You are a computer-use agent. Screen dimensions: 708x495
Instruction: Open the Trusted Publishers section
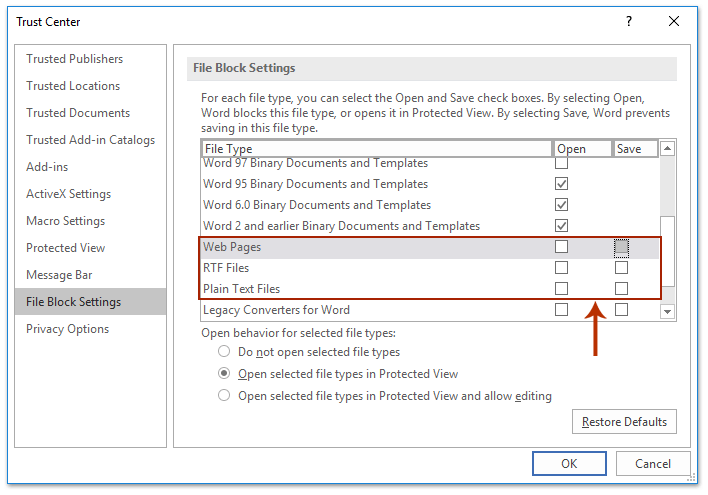(75, 59)
